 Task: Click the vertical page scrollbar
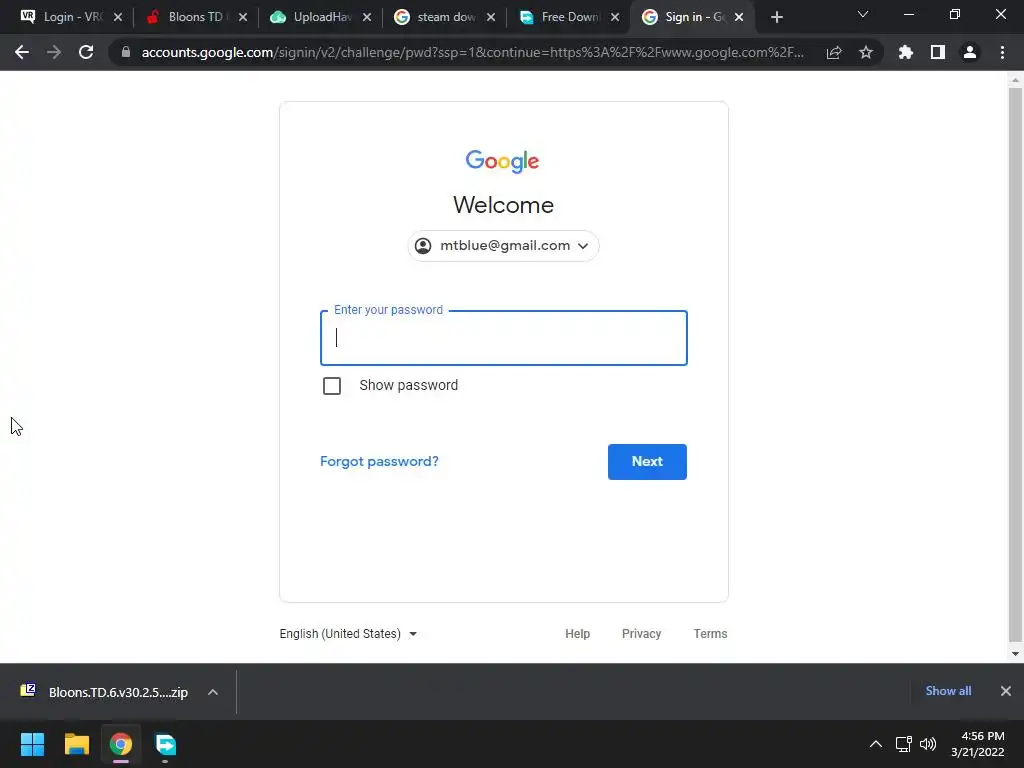click(x=1014, y=364)
